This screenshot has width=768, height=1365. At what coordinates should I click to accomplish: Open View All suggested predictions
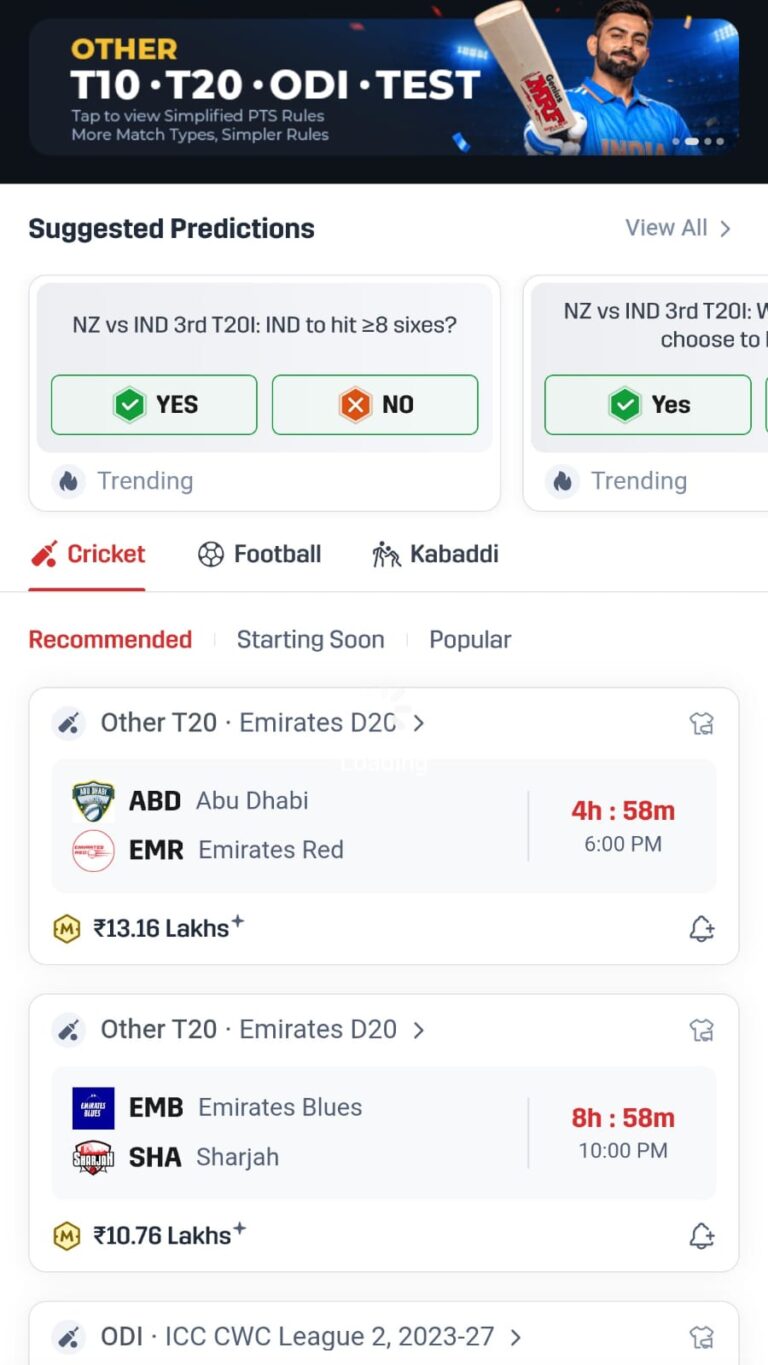(678, 228)
